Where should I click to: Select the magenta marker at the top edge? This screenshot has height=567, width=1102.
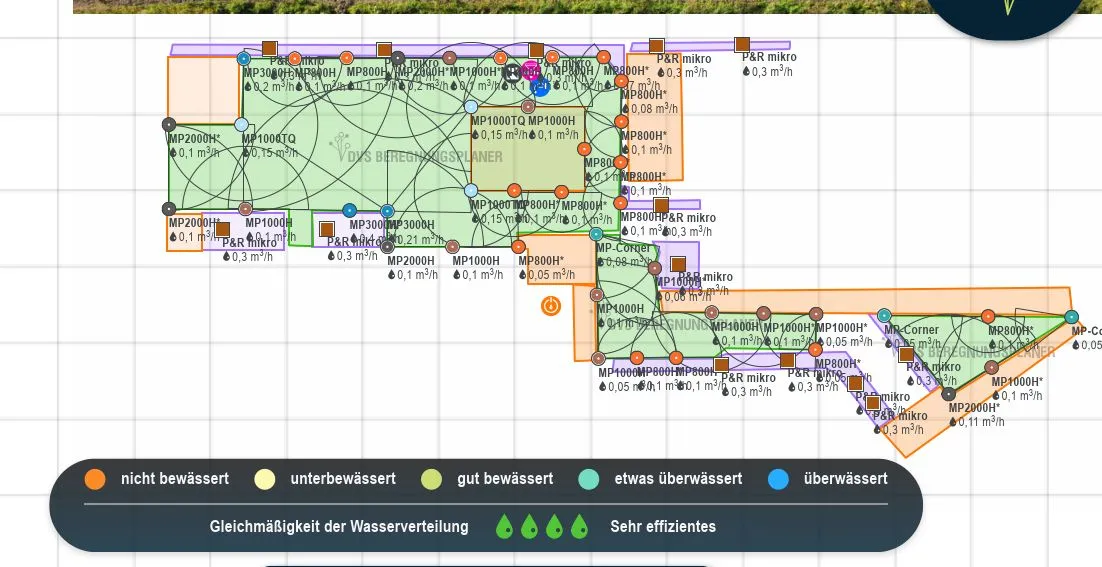pos(531,70)
